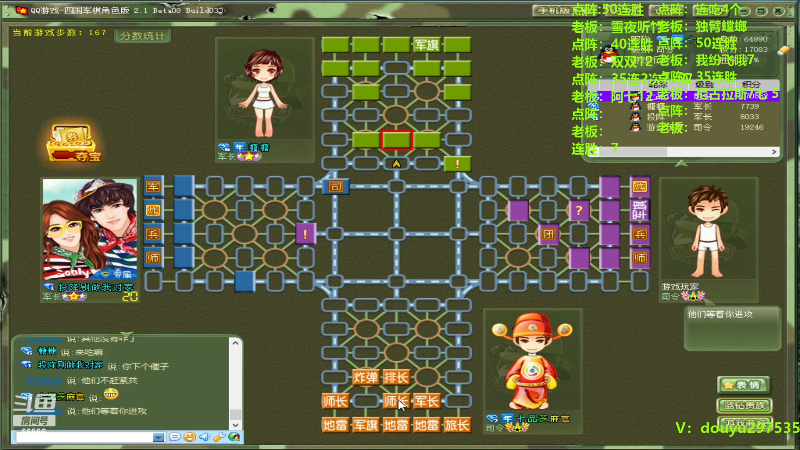800x450 pixels.
Task: Expand the chat input dropdown arrow
Action: coord(159,438)
